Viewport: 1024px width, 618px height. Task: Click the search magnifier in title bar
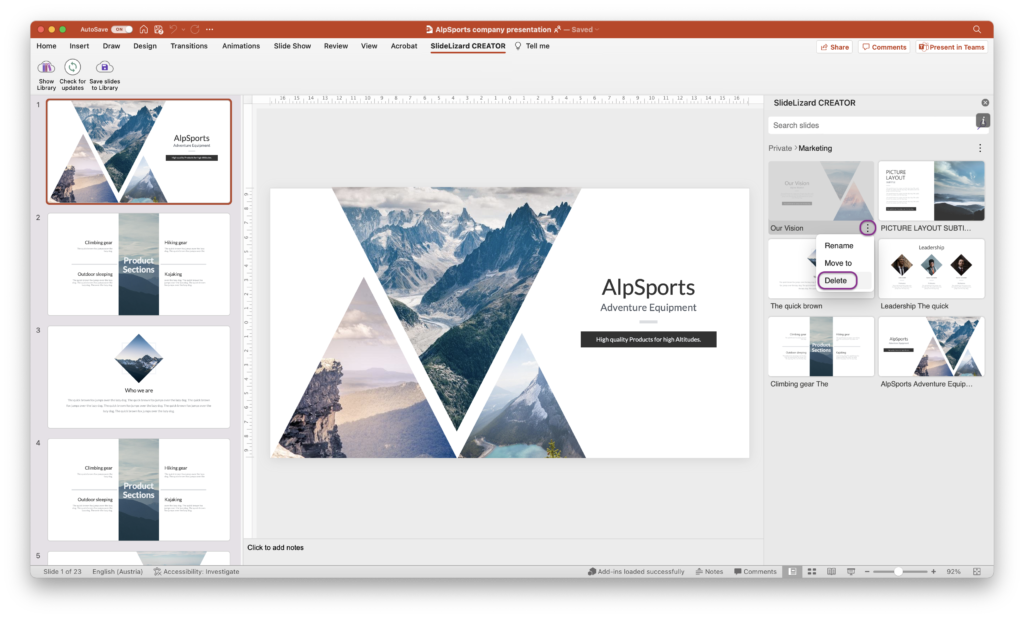tap(977, 29)
